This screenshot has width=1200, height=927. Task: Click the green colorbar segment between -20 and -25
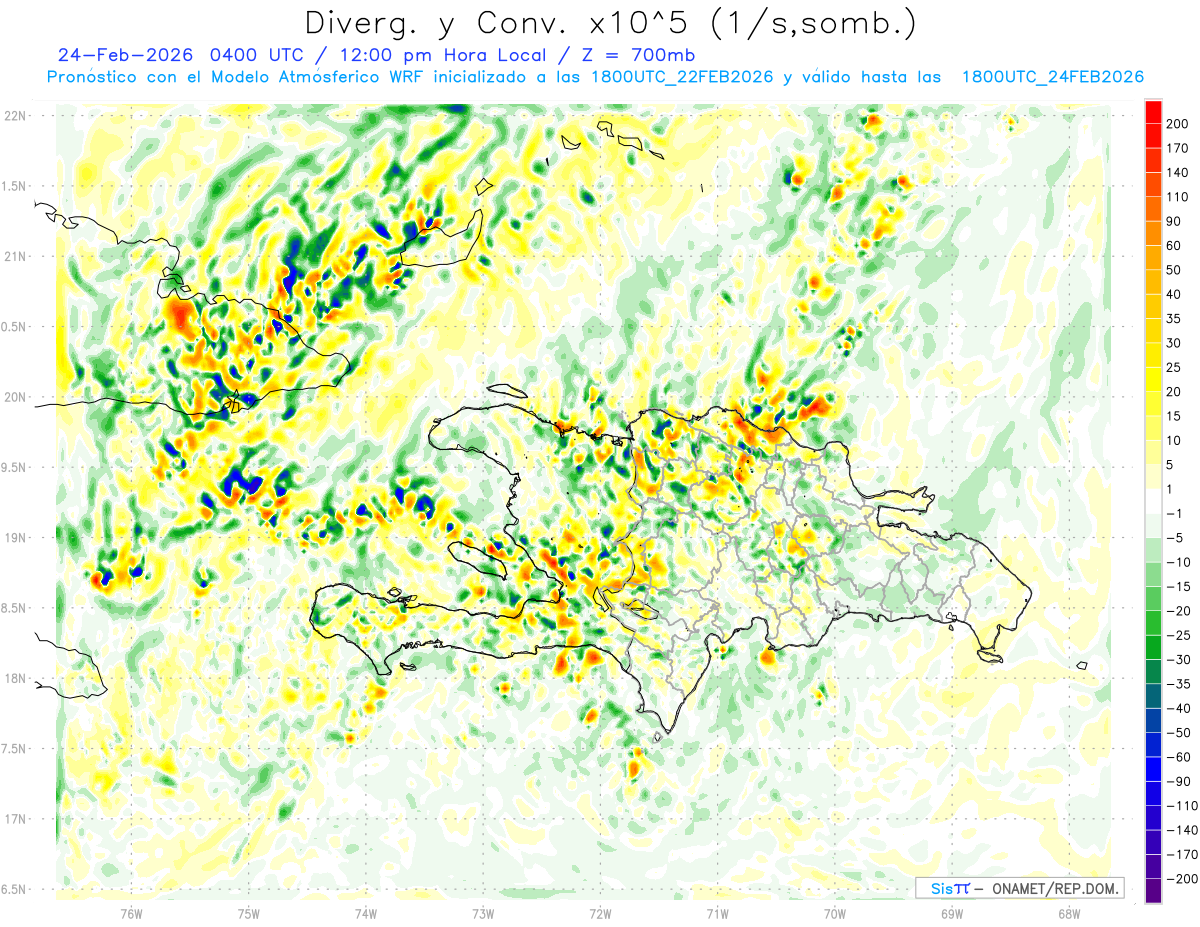1153,623
